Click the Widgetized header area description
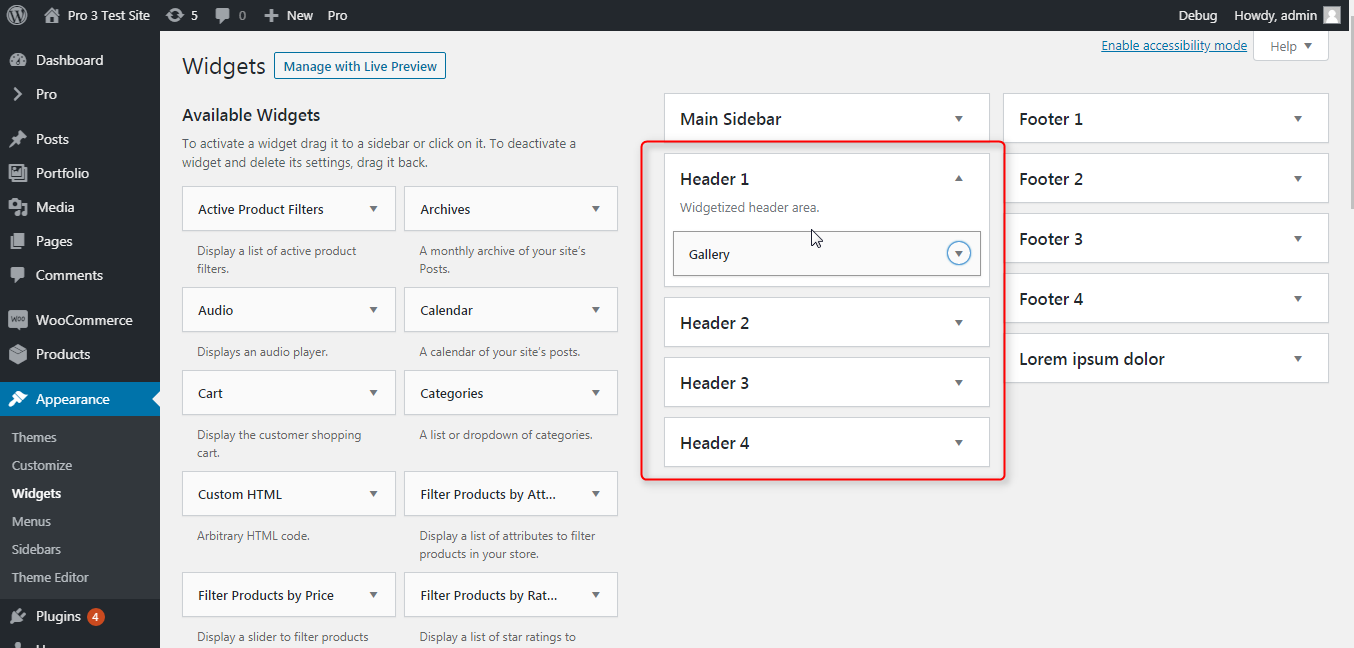The width and height of the screenshot is (1354, 648). coord(749,208)
